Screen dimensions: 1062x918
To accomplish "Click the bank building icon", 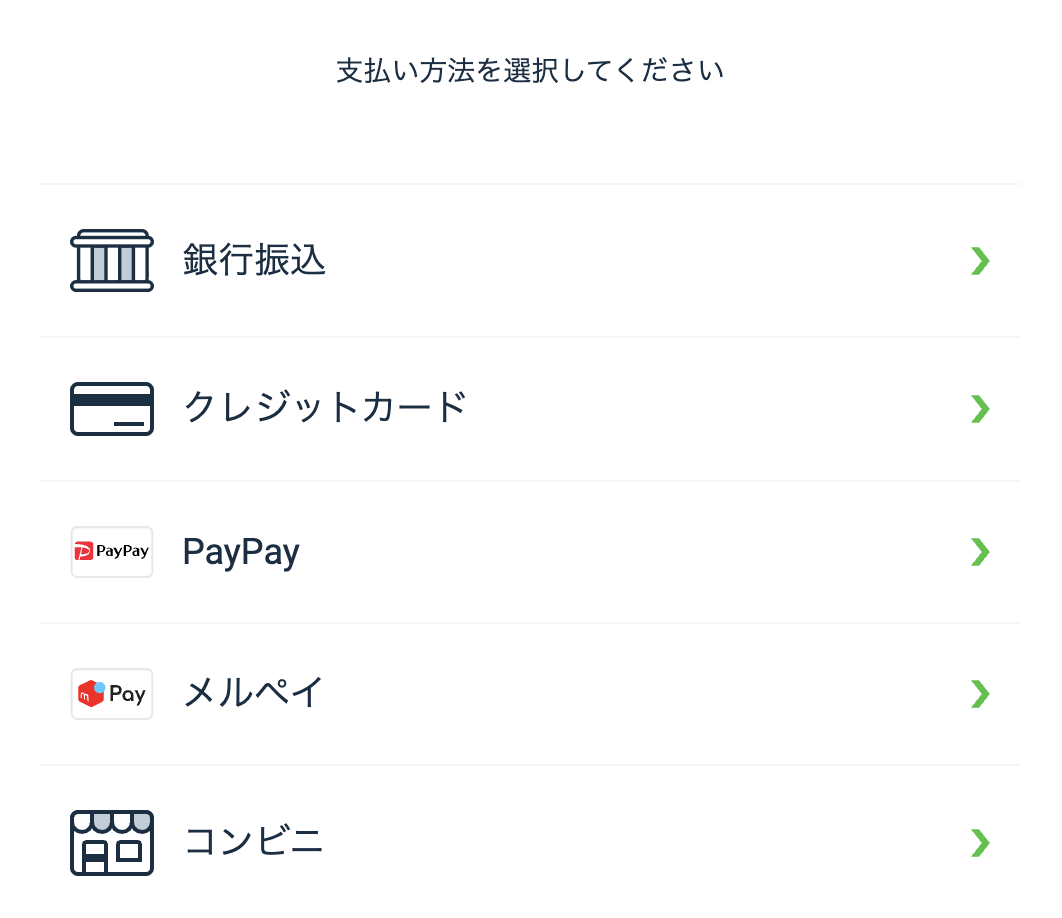I will 112,261.
